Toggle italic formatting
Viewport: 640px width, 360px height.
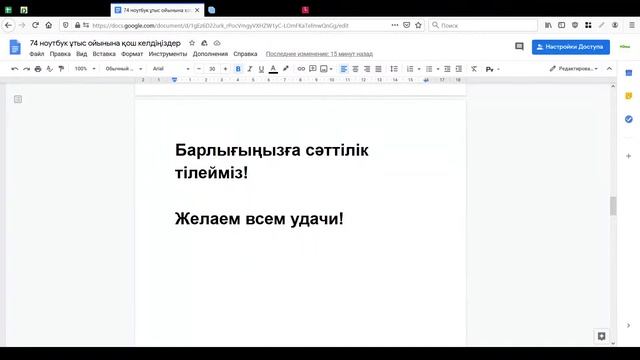(x=250, y=69)
